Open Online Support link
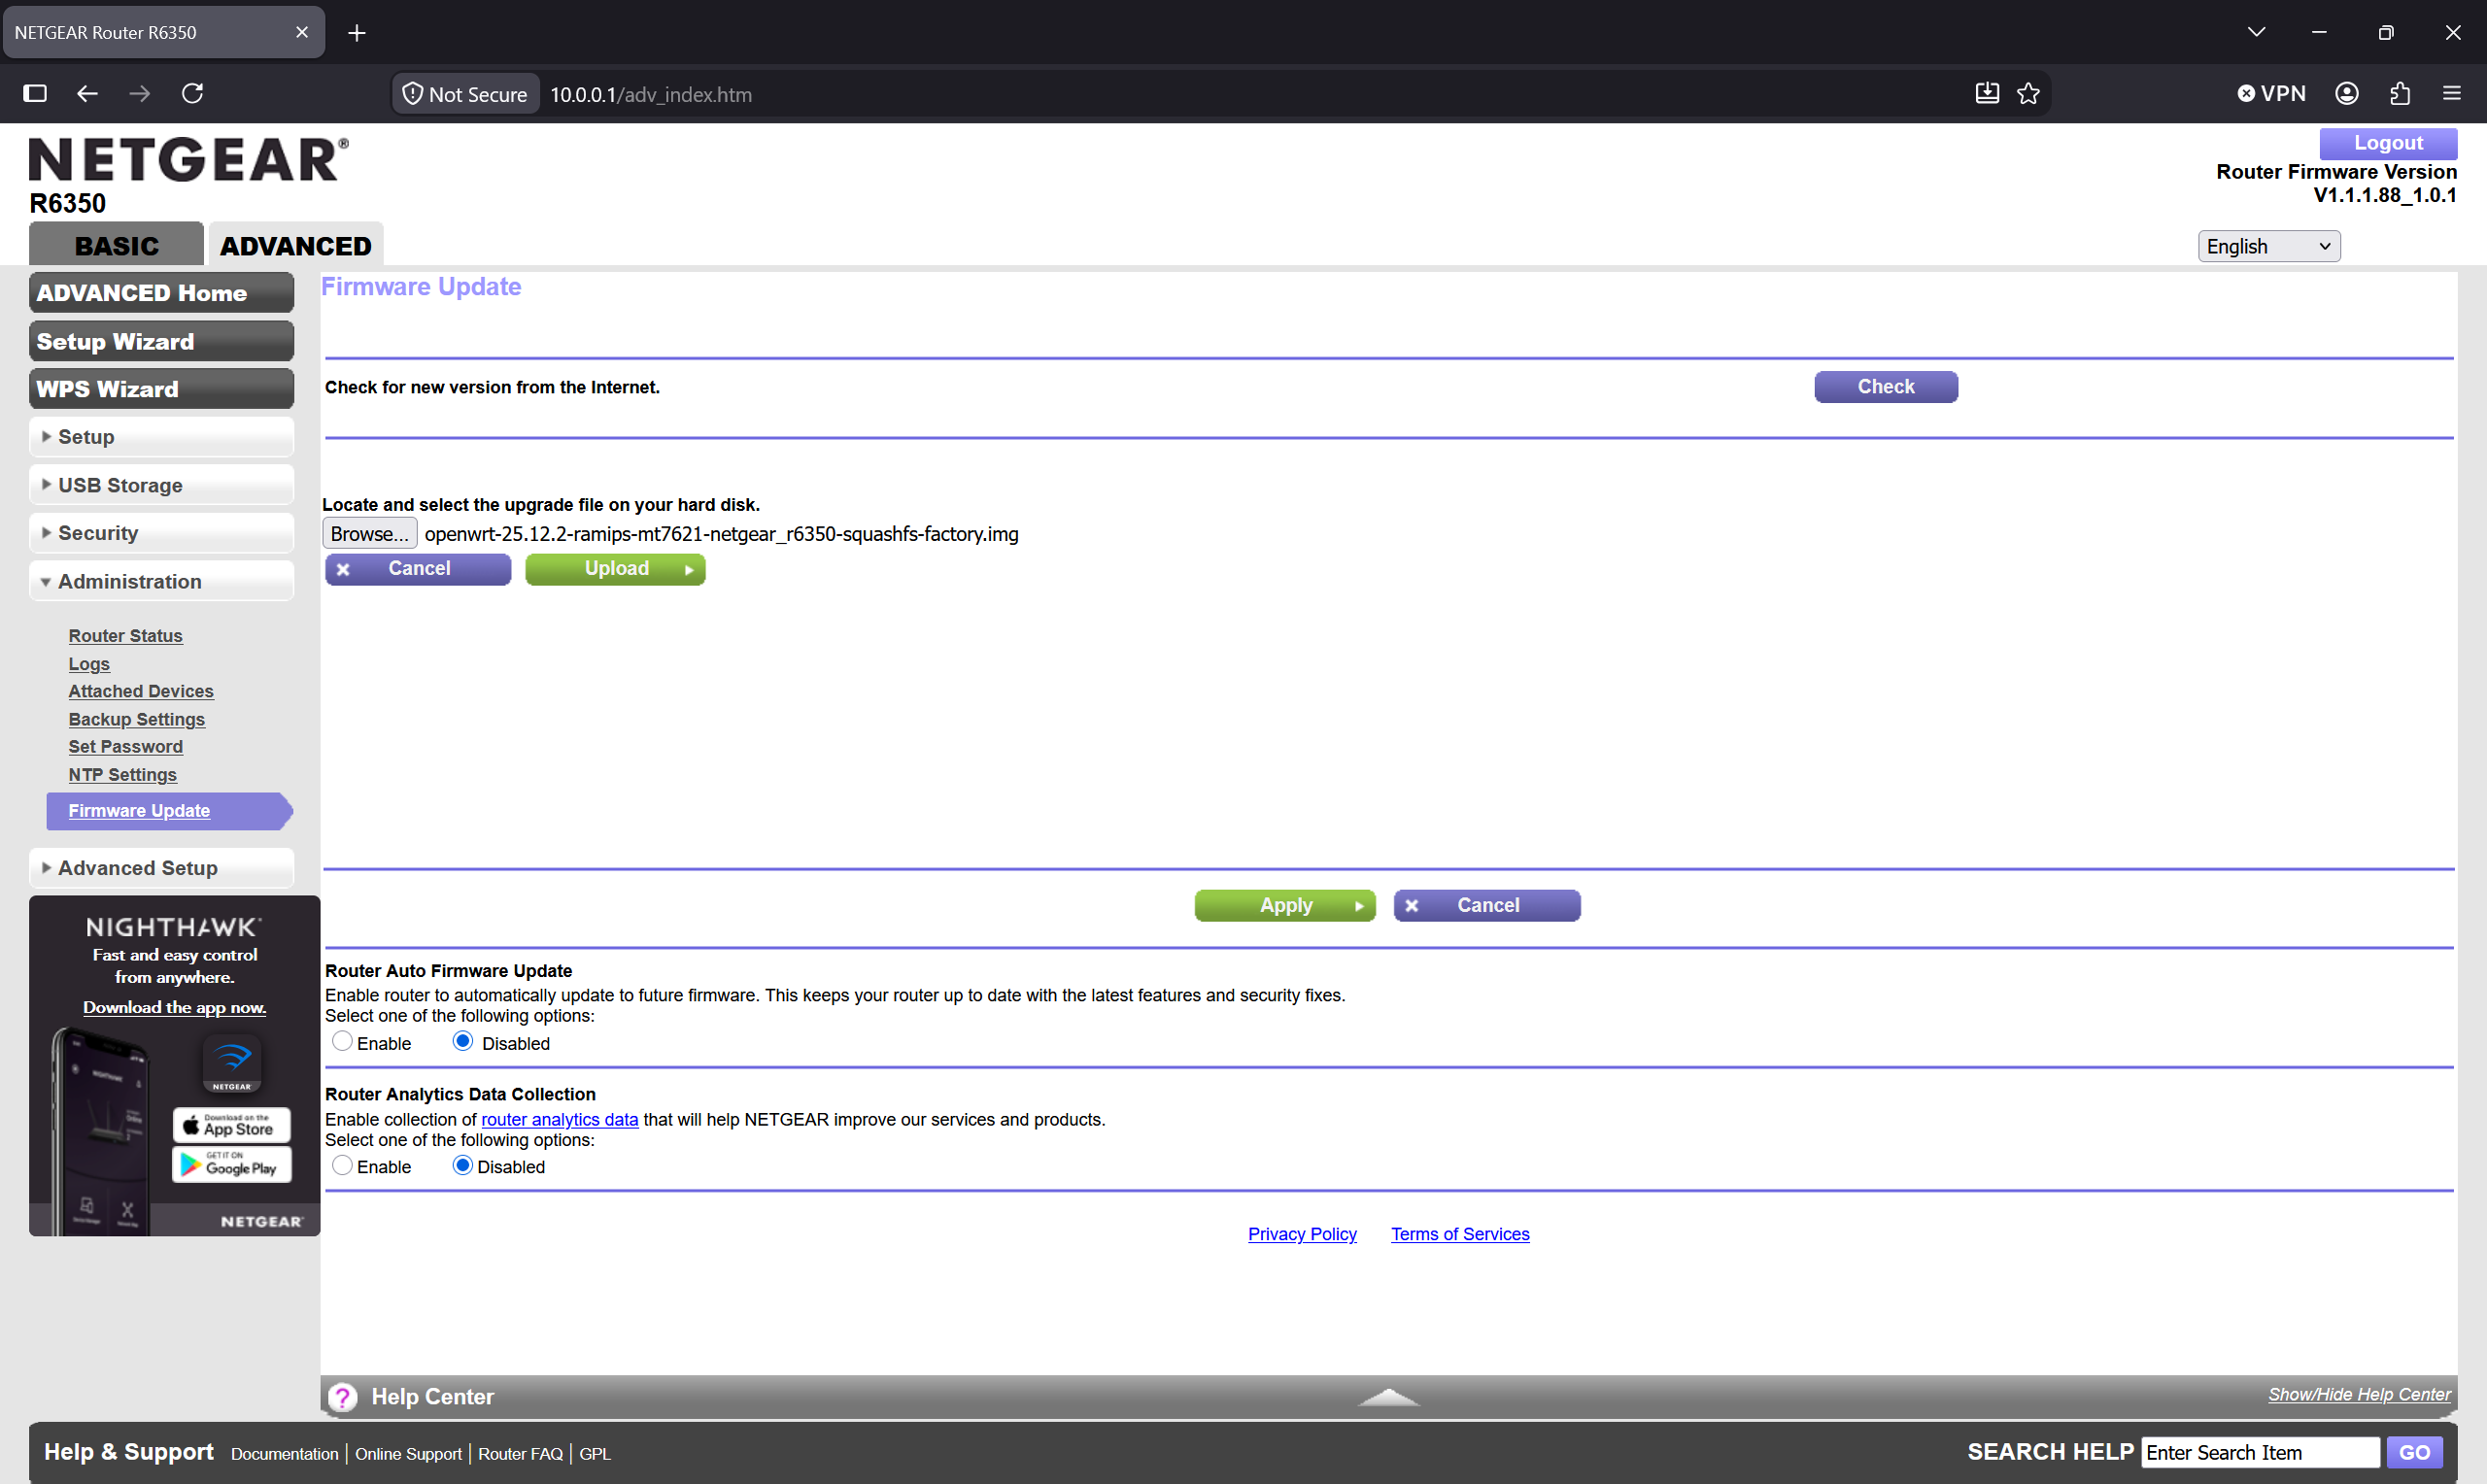Viewport: 2487px width, 1484px height. tap(408, 1454)
